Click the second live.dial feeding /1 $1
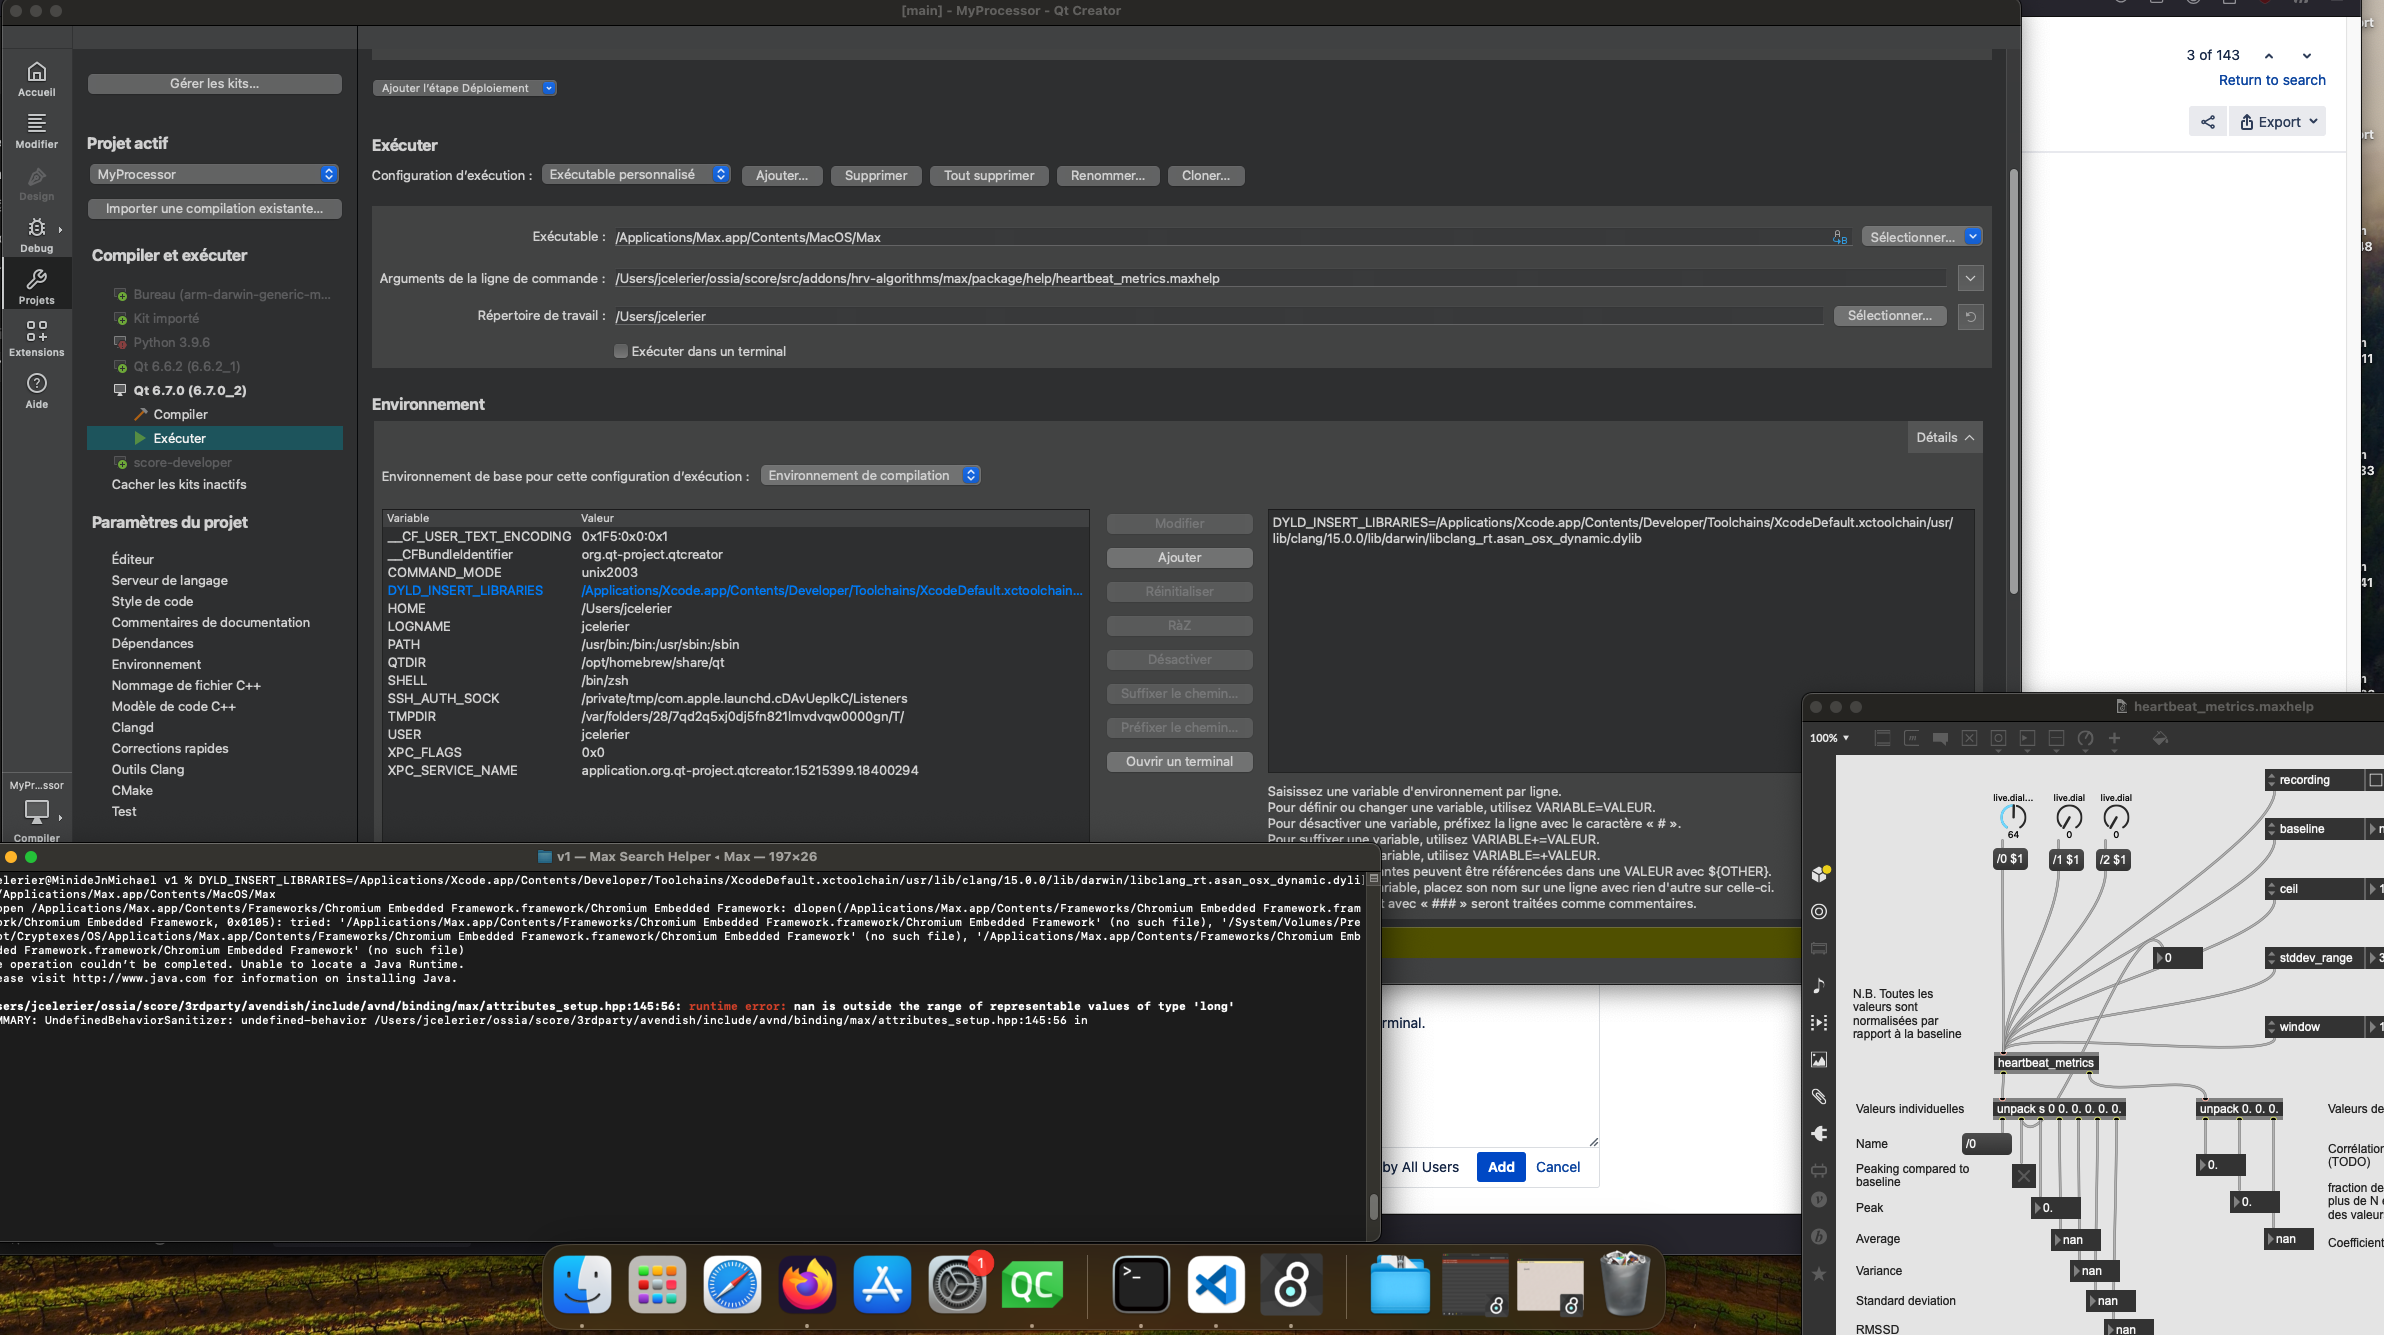Screen dimensions: 2384x1335 coord(2069,818)
